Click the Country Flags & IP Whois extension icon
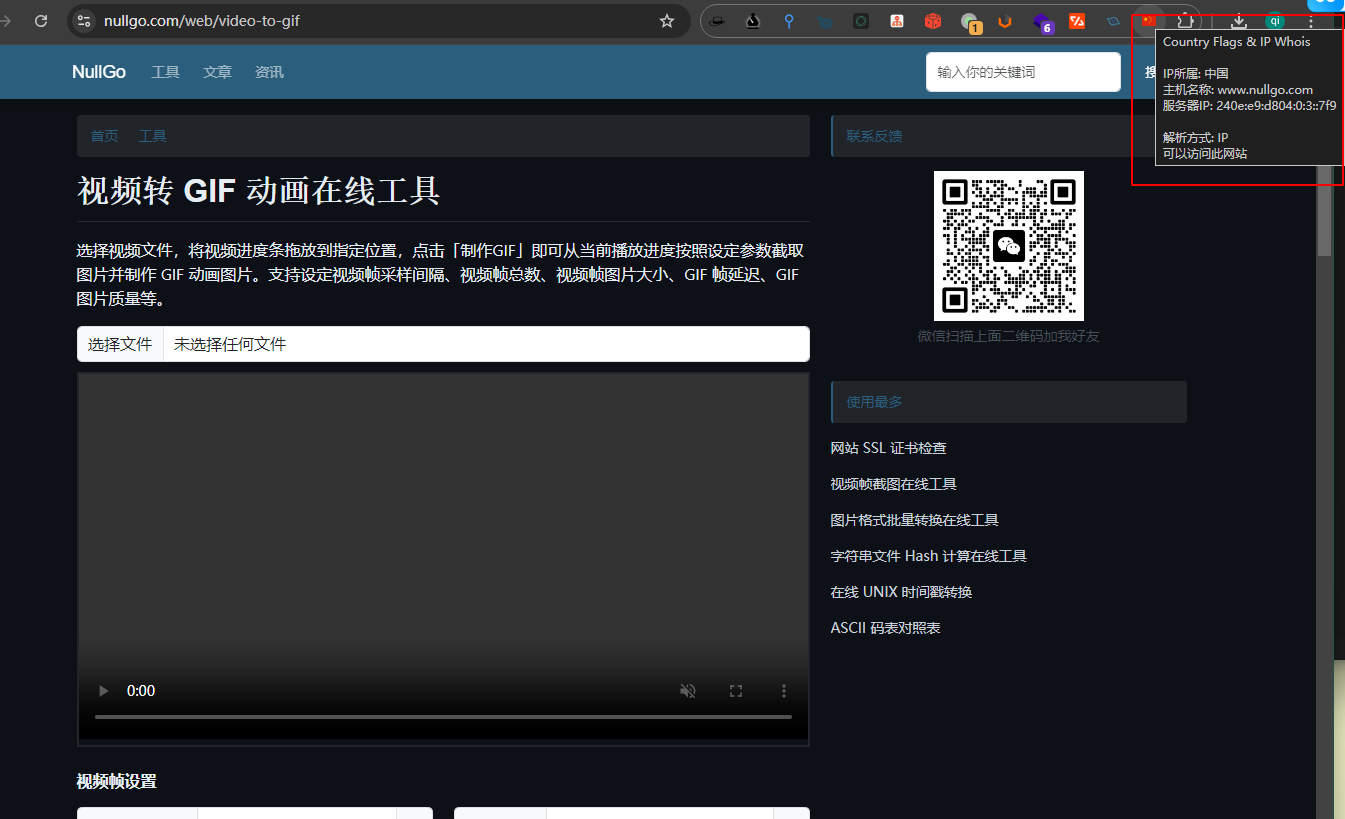 [x=1148, y=21]
